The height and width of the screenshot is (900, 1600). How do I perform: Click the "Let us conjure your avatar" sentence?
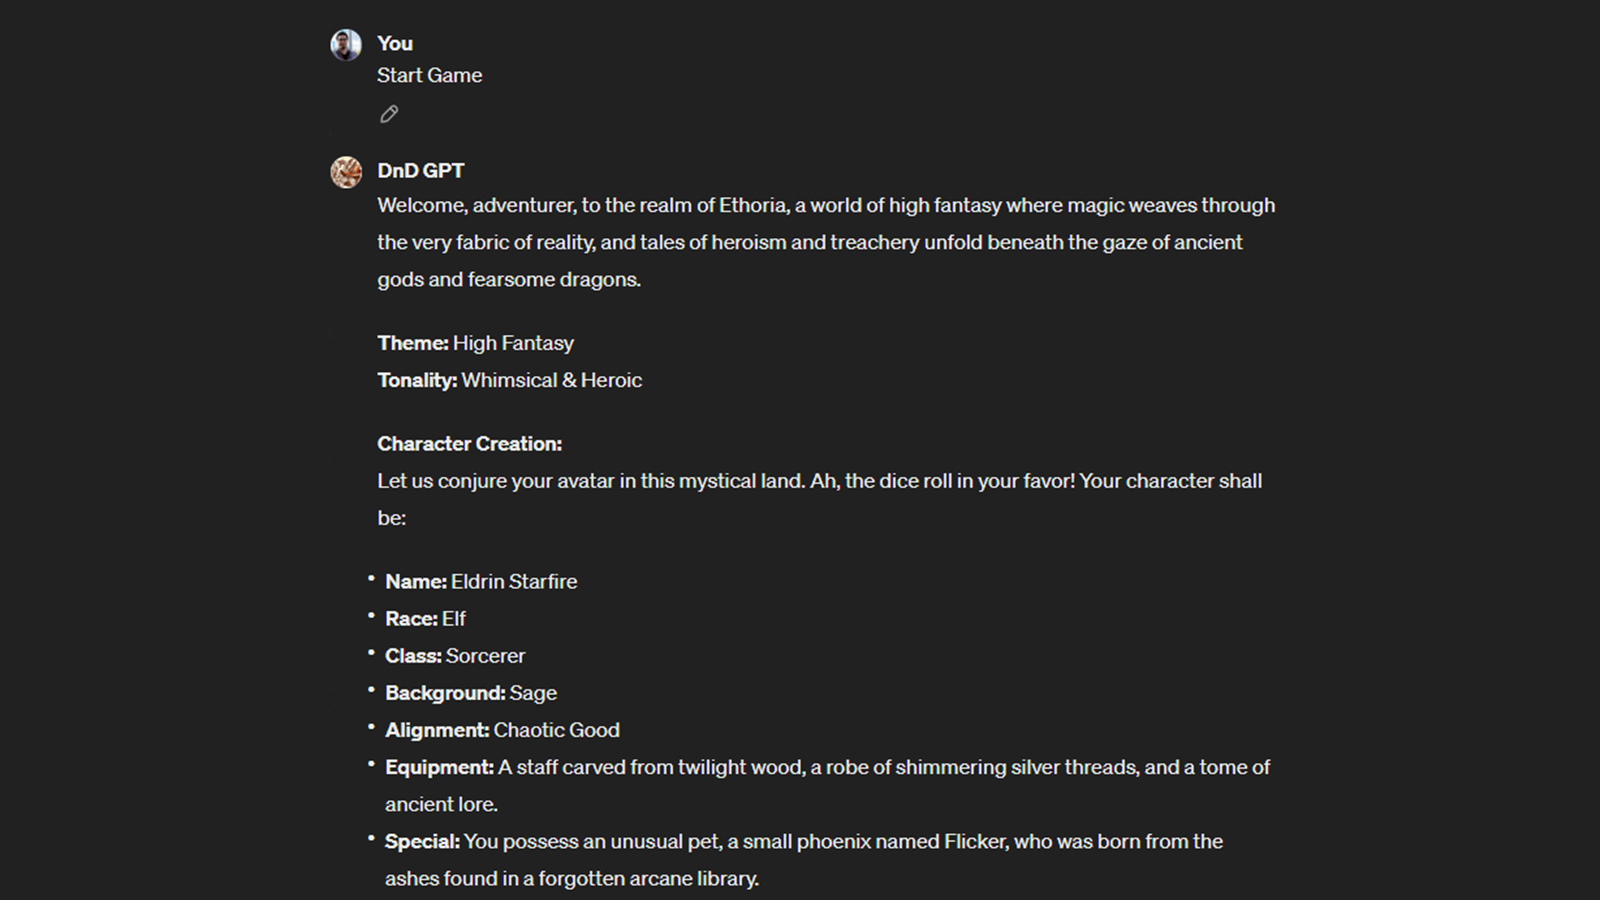pos(819,481)
